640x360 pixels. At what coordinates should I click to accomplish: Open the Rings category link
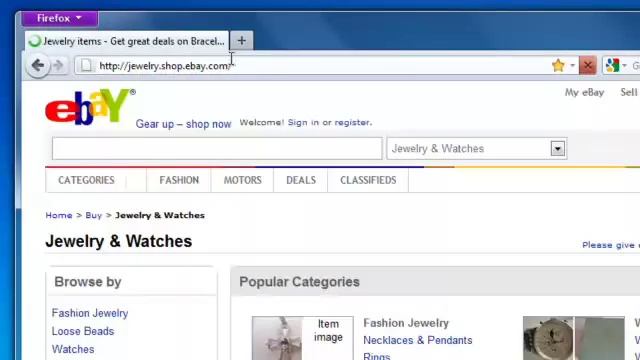pyautogui.click(x=377, y=356)
